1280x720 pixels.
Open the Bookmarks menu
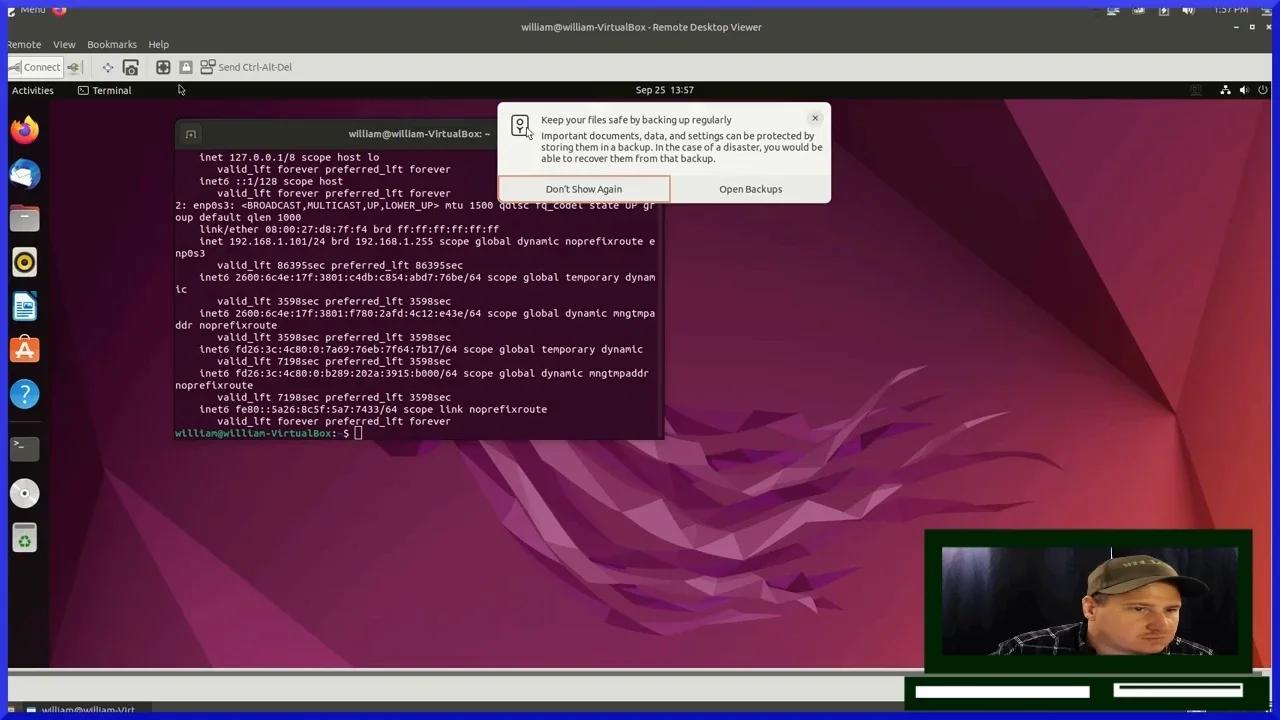111,44
